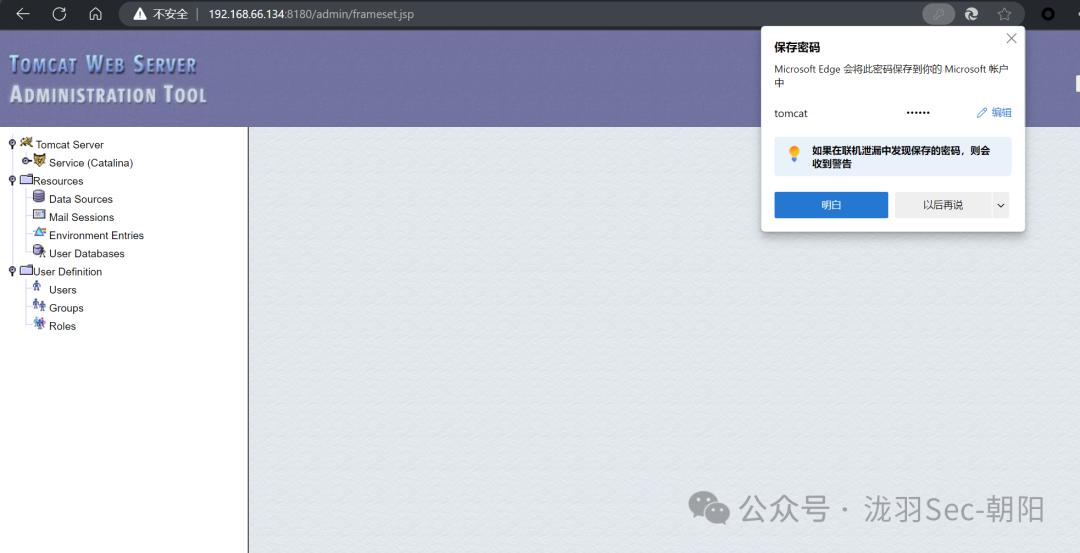This screenshot has height=553, width=1080.
Task: Click the Tomcat Server cat icon
Action: [27, 142]
